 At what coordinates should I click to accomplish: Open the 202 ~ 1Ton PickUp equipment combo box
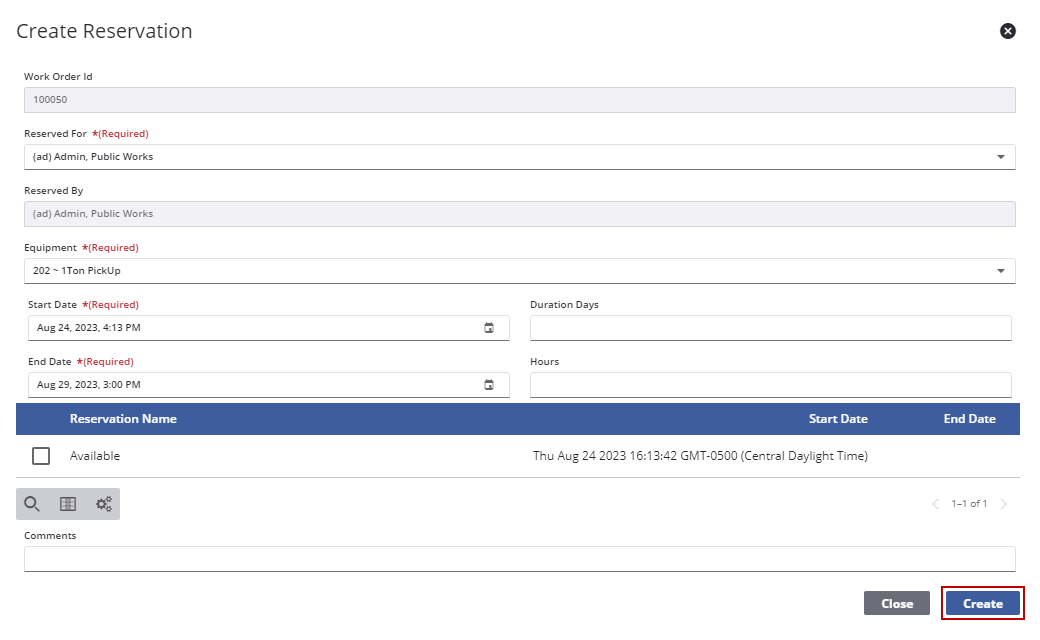tap(519, 271)
